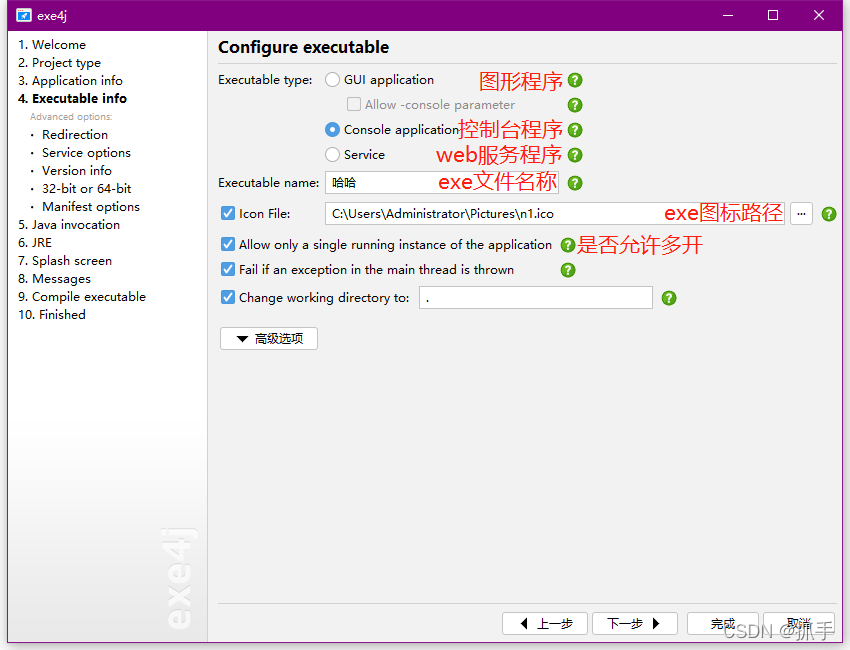The image size is (850, 650).
Task: Open help for Change working directory
Action: (x=669, y=298)
